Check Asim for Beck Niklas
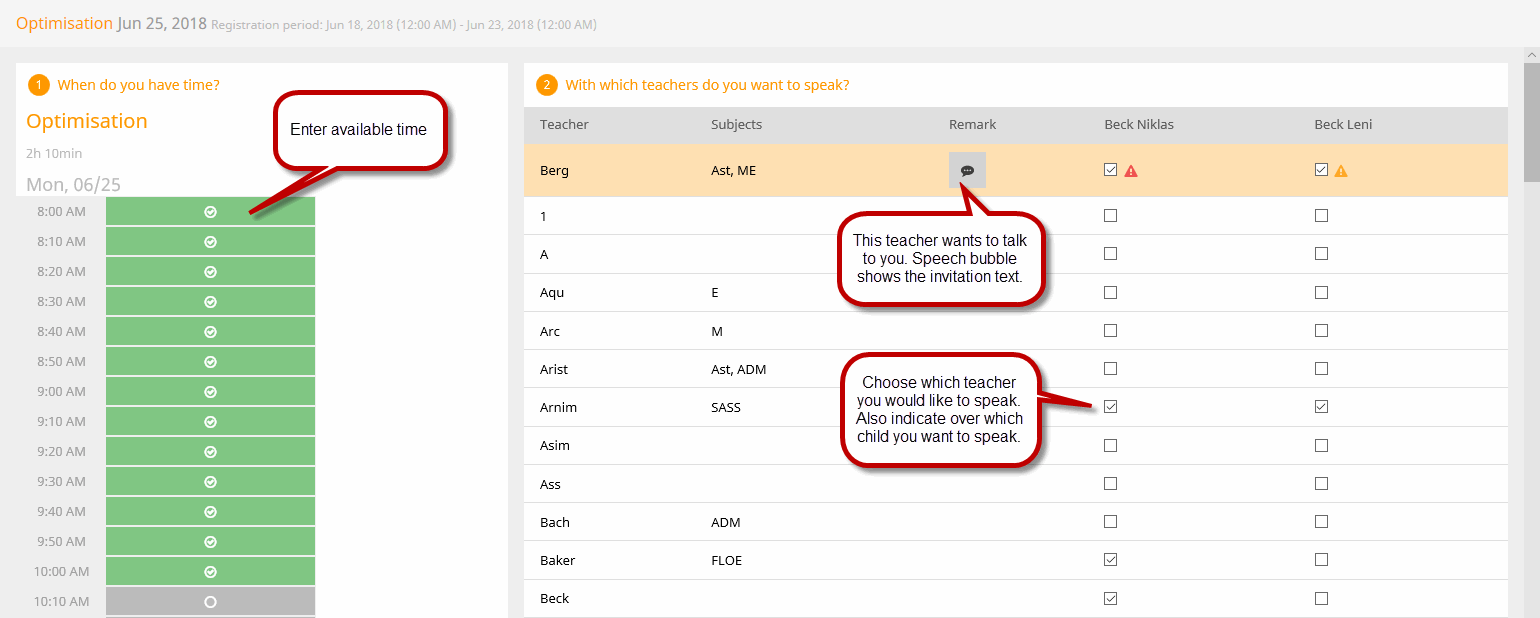 [x=1110, y=445]
